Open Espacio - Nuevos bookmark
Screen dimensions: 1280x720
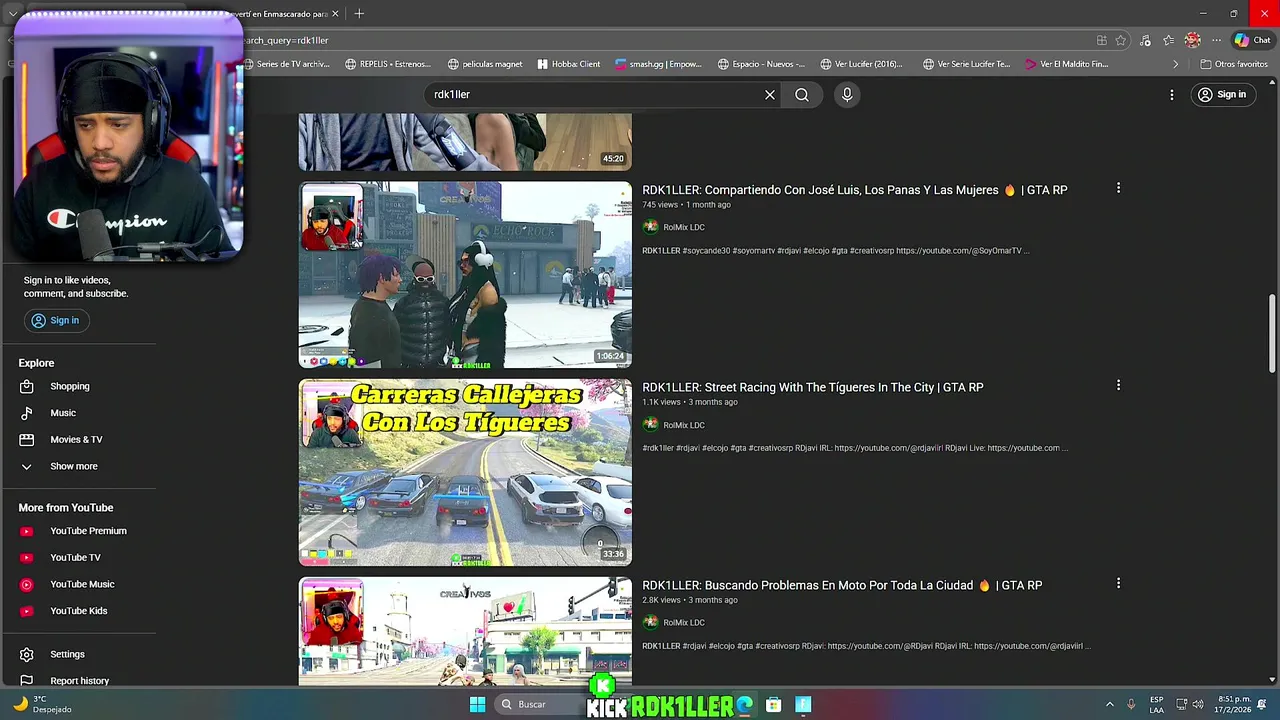pyautogui.click(x=761, y=64)
